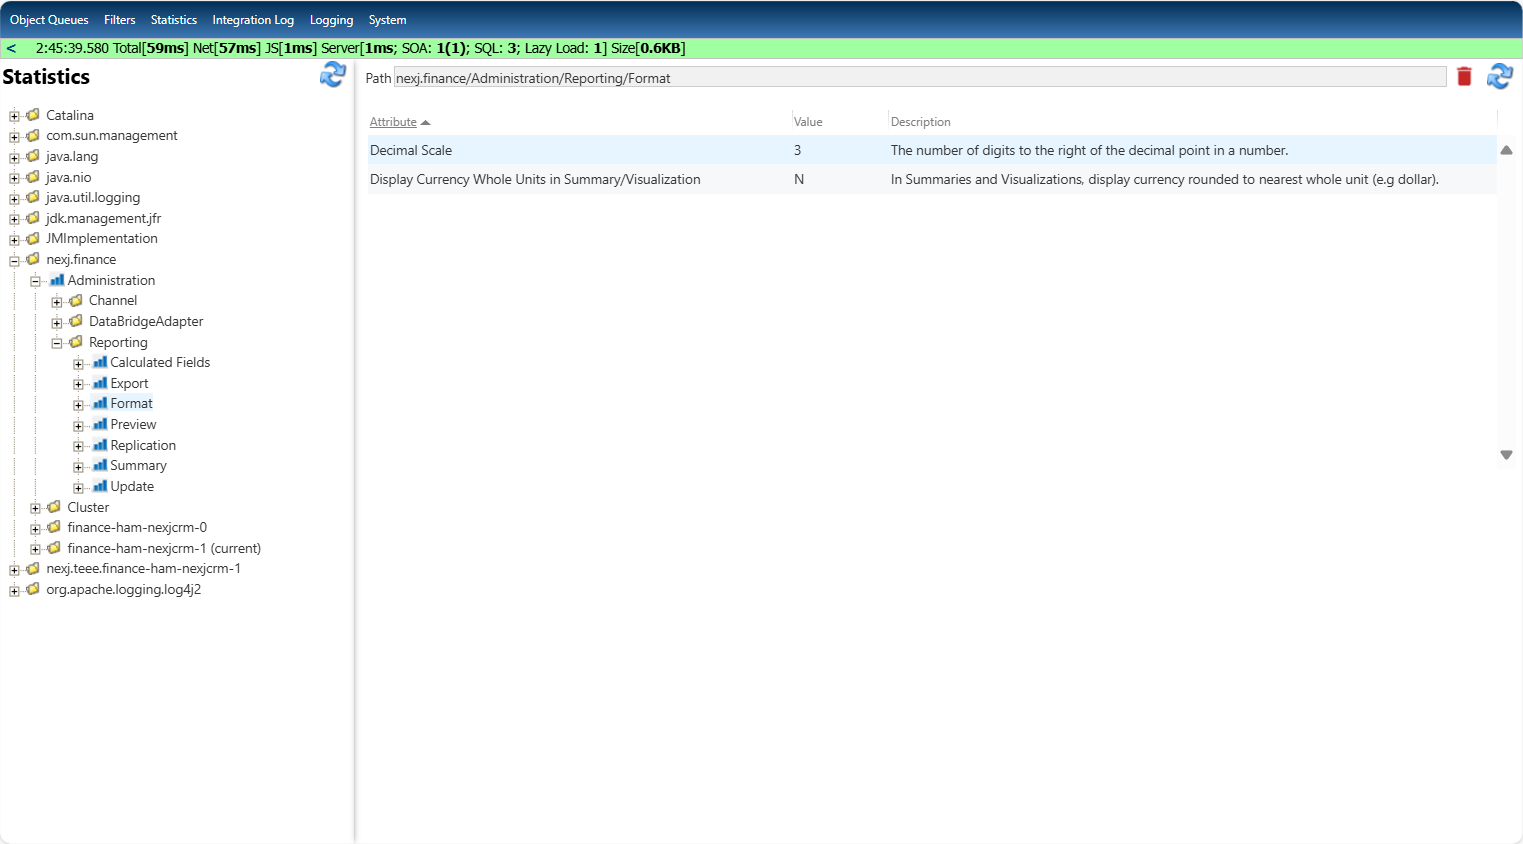Click the Calculated Fields bar chart icon
The image size is (1523, 844).
[x=100, y=362]
